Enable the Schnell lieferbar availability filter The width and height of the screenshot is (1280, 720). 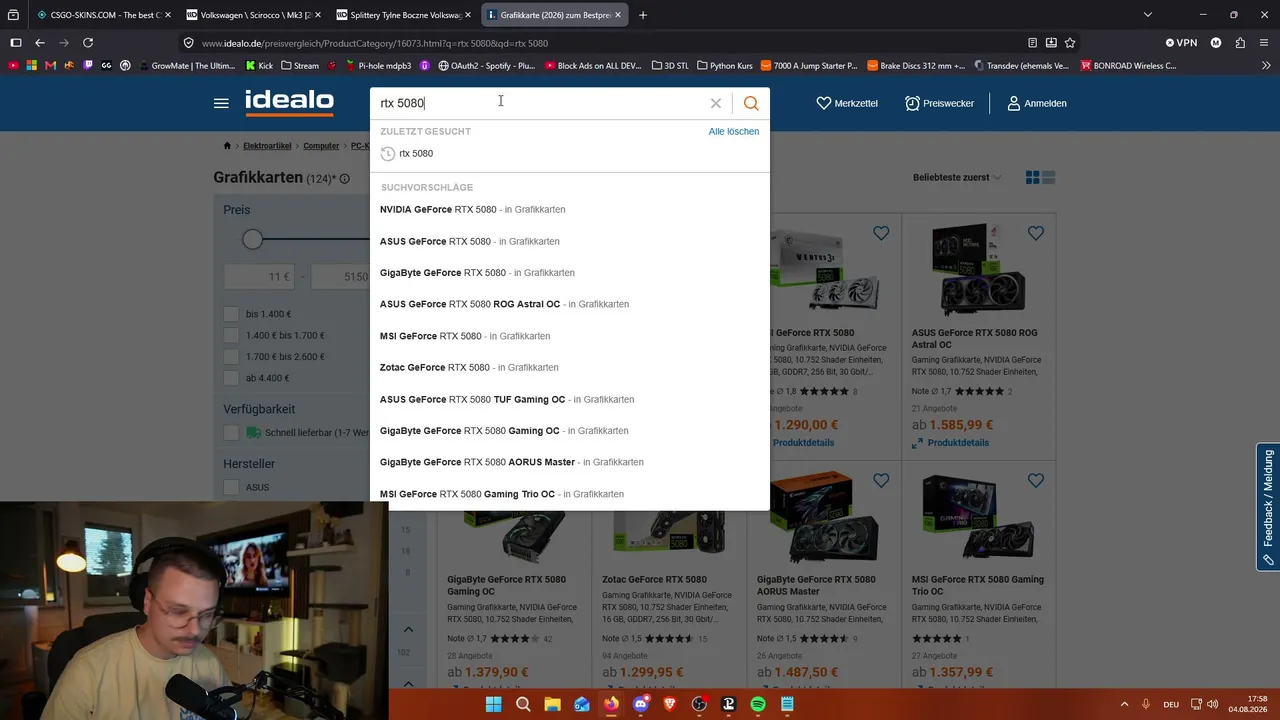coord(232,433)
